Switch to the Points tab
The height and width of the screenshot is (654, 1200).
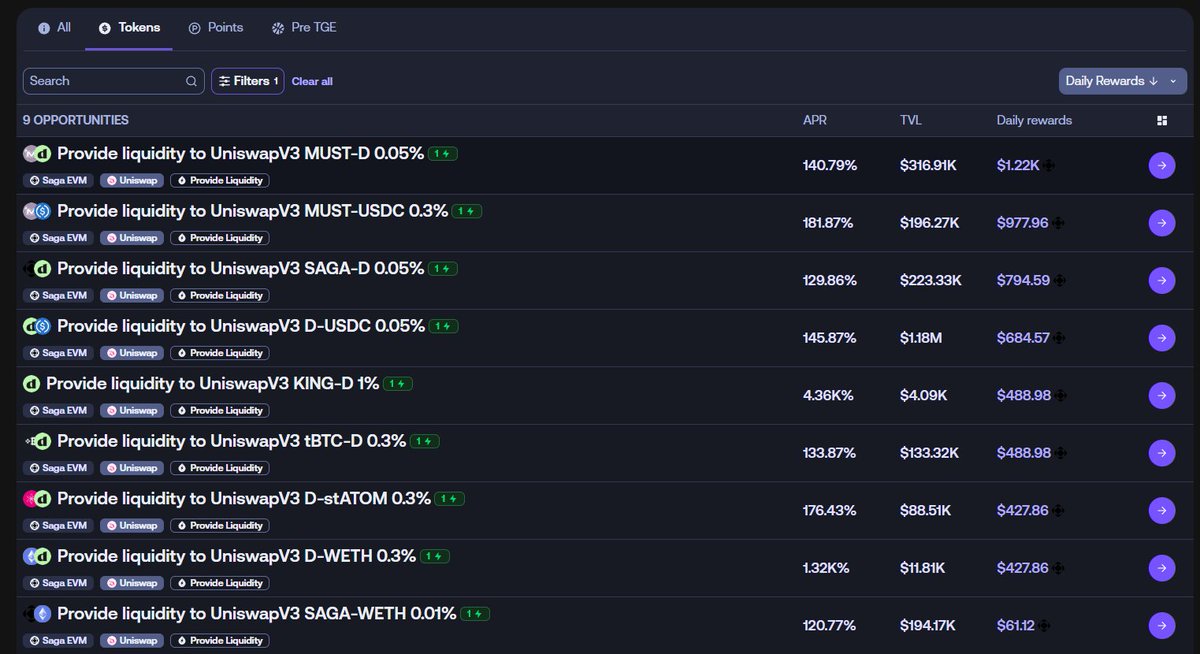click(x=216, y=28)
